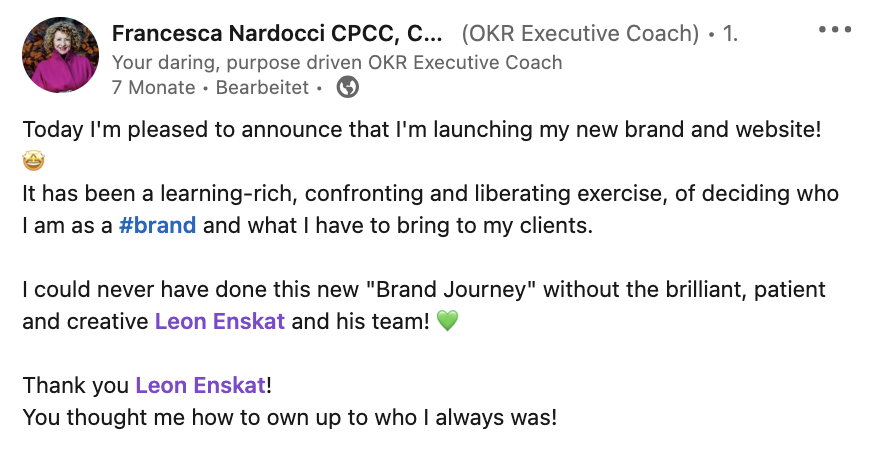This screenshot has height=450, width=876.
Task: Open Leon Enskat mention after 'and creative'
Action: 220,321
